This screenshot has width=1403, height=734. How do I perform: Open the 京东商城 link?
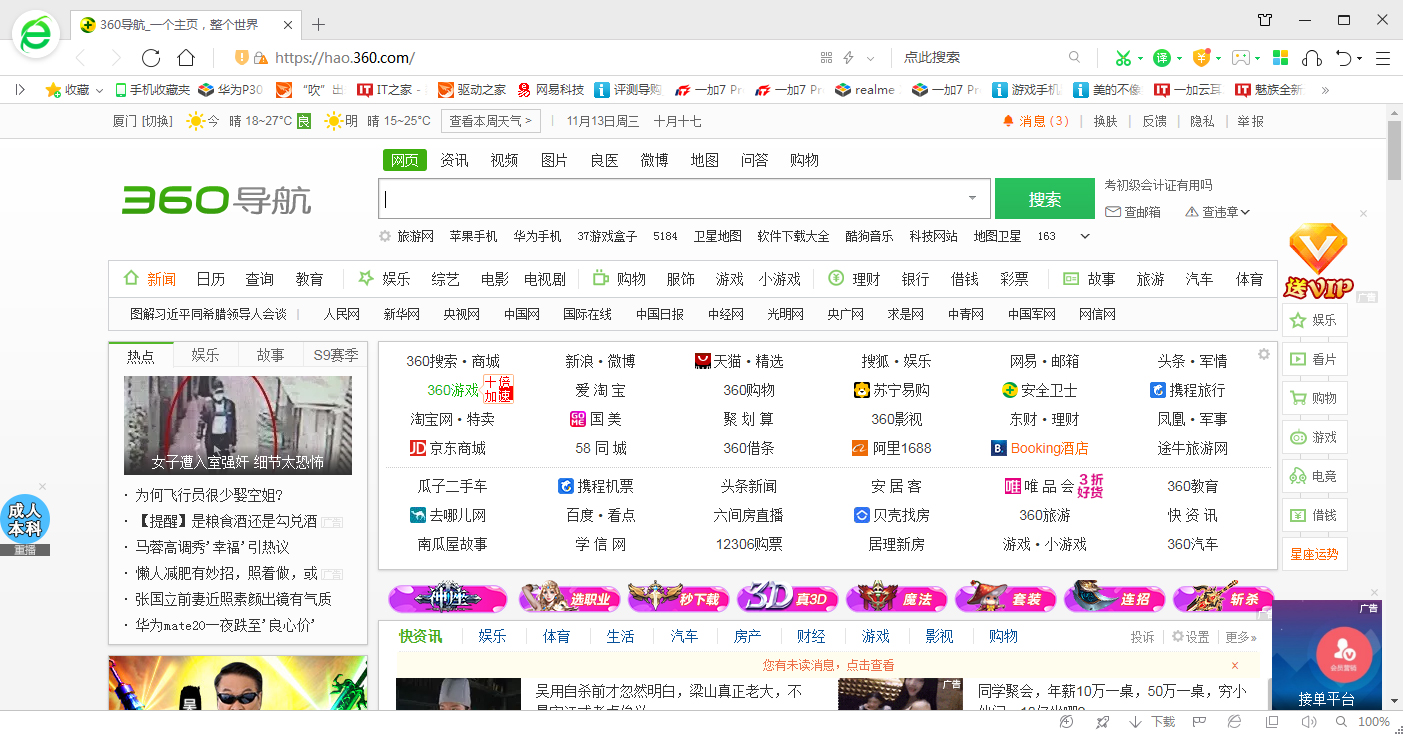[460, 447]
